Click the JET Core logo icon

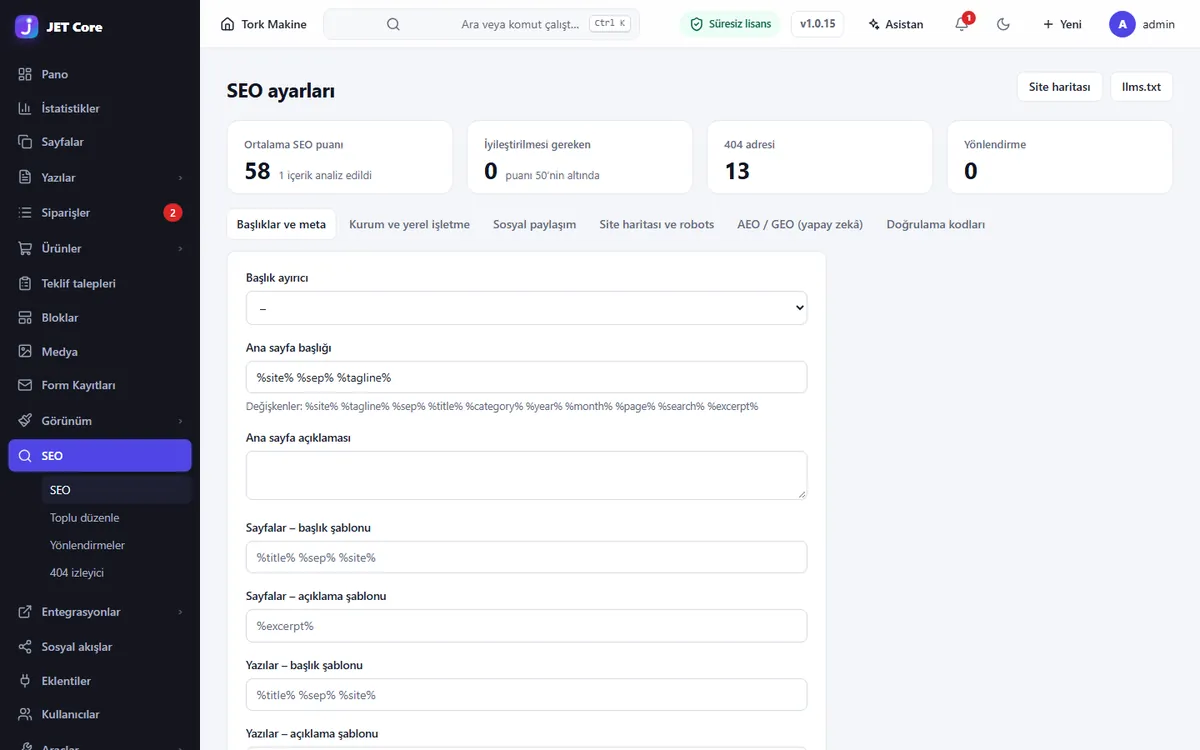click(x=27, y=26)
